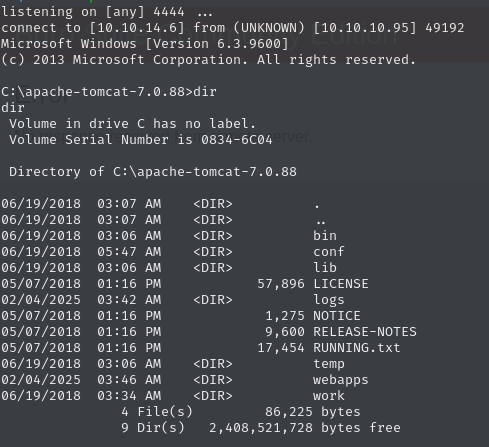
Task: Select the work directory name
Action: tap(328, 396)
